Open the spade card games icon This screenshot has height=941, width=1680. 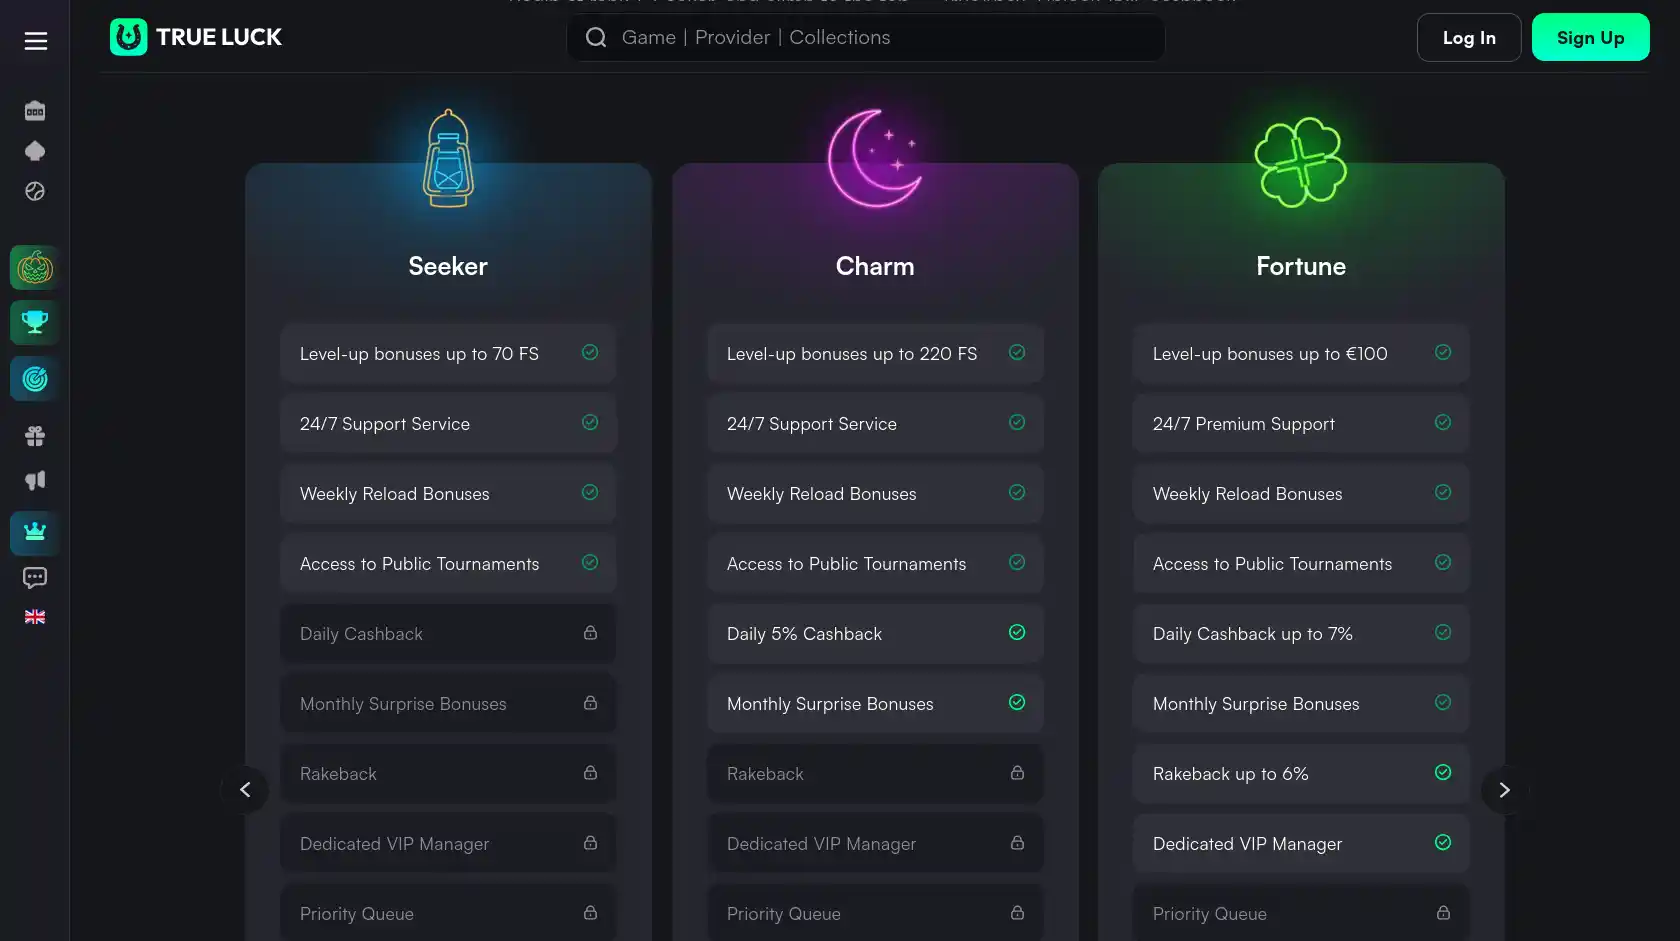(x=35, y=151)
